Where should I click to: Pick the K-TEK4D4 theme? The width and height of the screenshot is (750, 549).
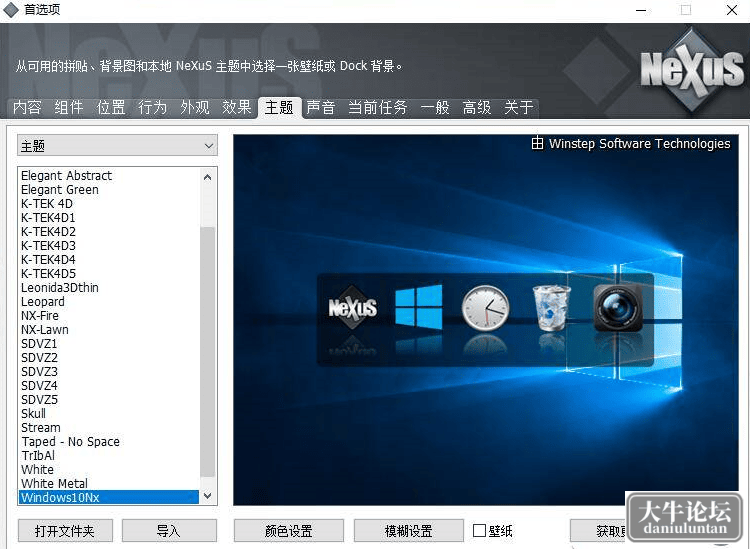109,260
